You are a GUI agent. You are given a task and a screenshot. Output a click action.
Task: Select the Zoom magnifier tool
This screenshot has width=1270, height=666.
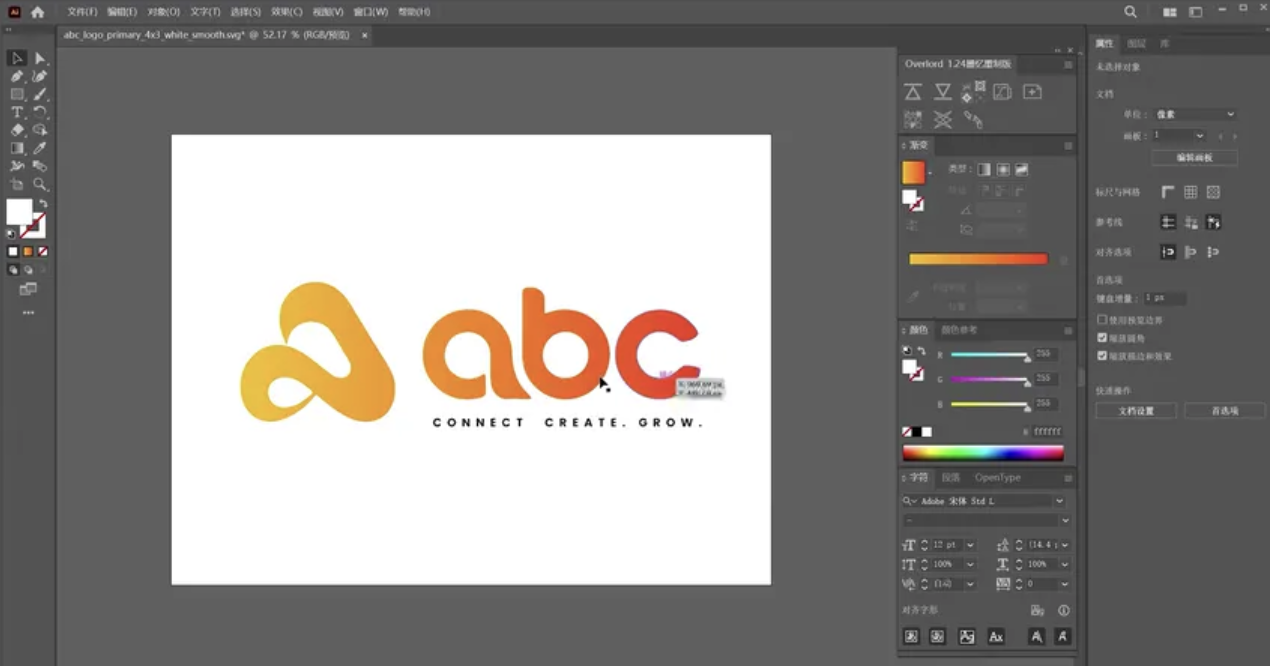(x=40, y=184)
